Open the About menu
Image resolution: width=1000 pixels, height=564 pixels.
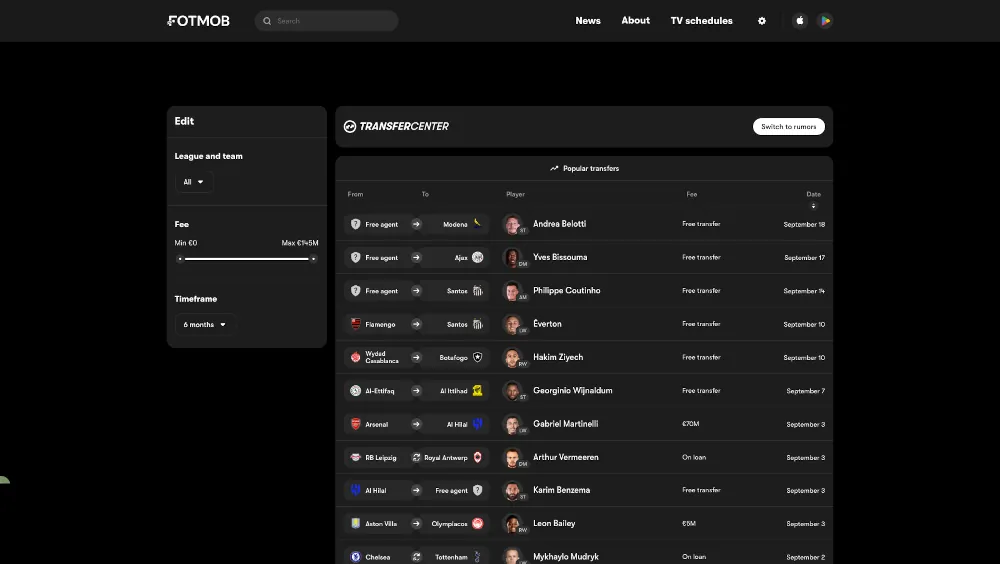636,20
